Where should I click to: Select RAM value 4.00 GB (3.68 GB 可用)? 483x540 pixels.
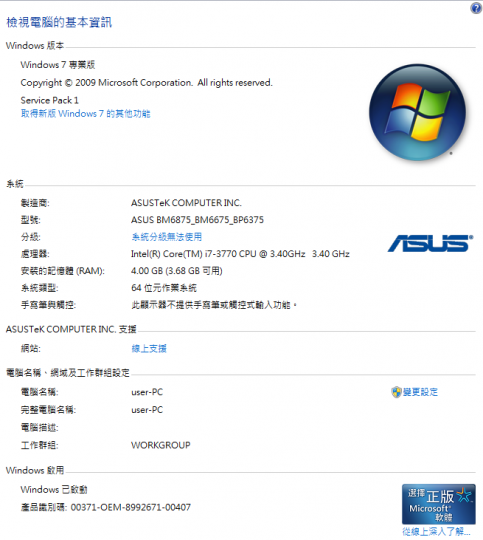coord(176,271)
